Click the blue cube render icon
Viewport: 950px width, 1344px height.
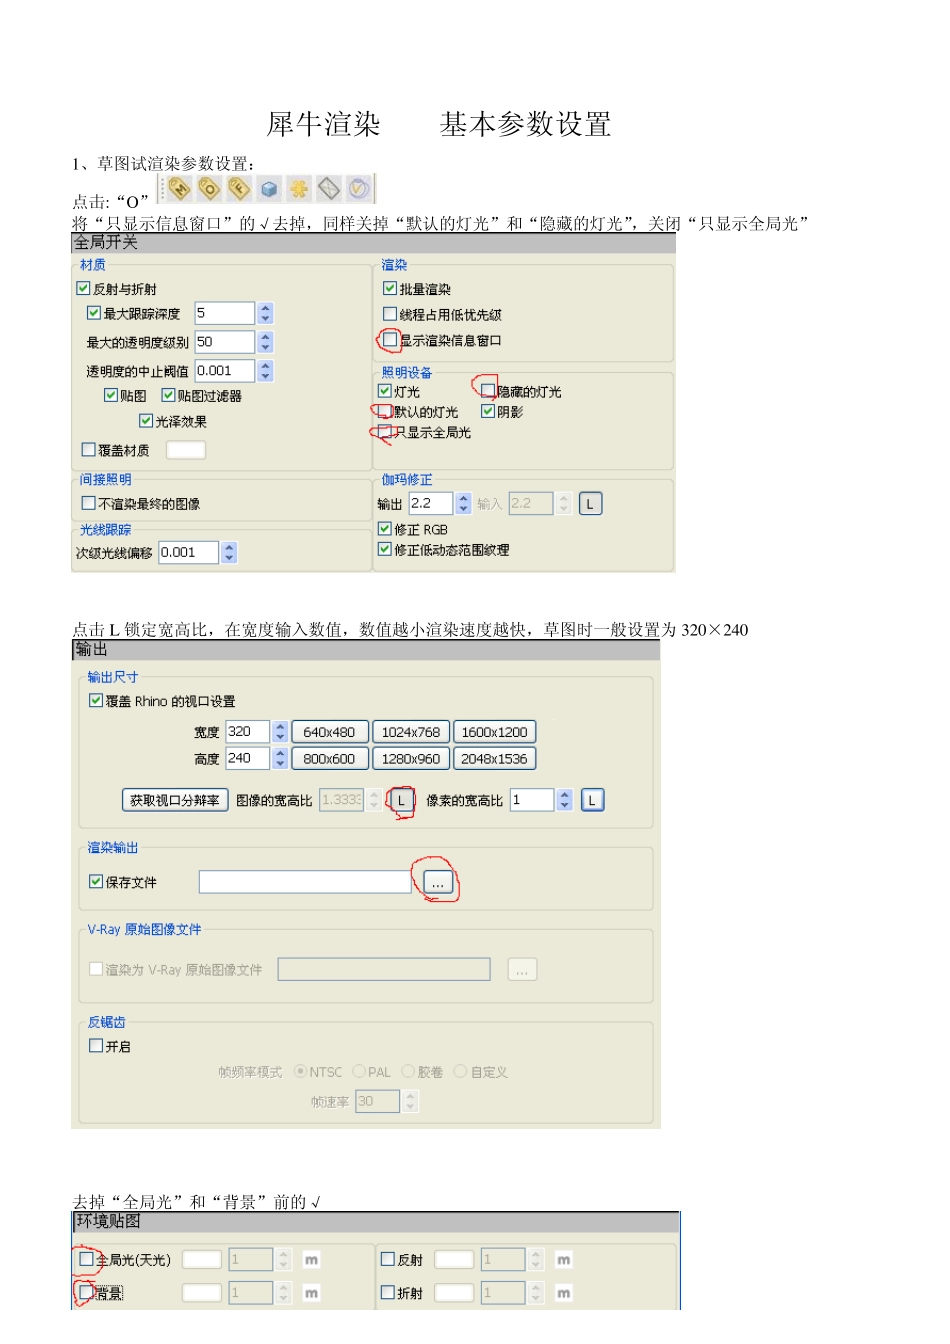coord(269,188)
